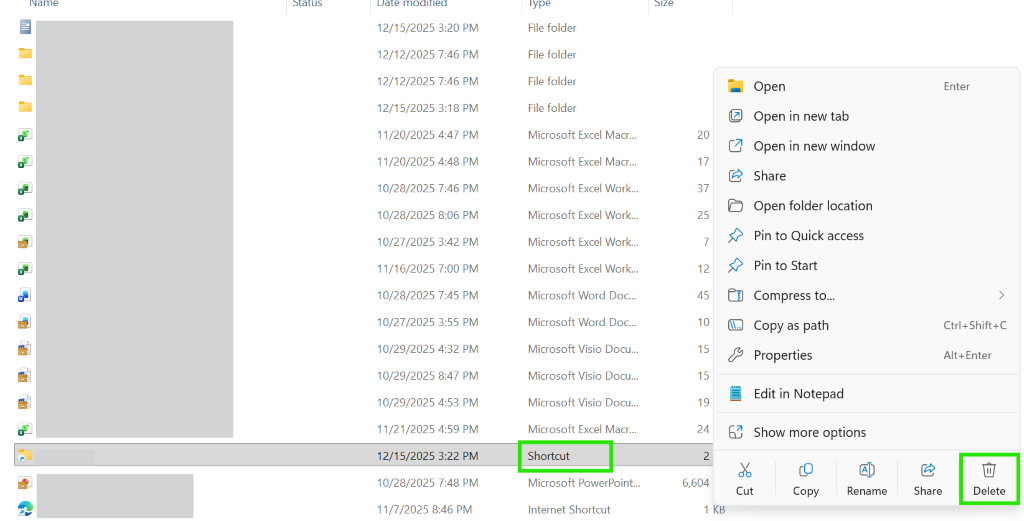
Task: Click the Share icon next to Rename
Action: pos(928,470)
